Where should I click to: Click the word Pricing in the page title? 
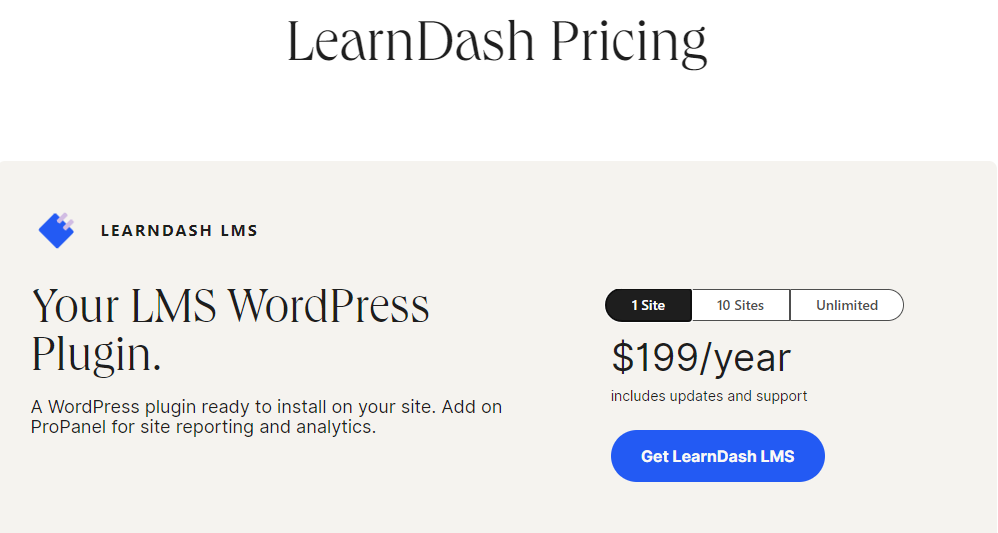[x=629, y=43]
